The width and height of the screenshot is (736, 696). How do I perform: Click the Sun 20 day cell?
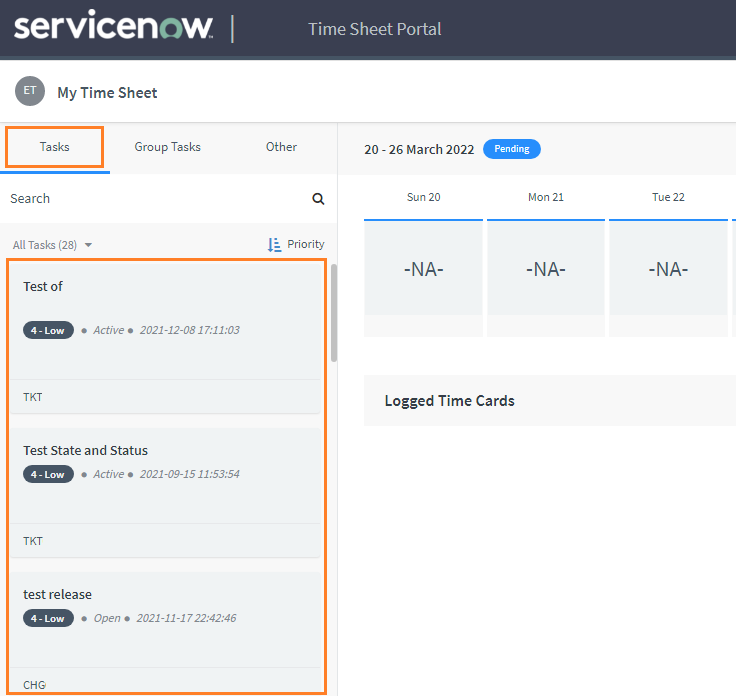(423, 269)
